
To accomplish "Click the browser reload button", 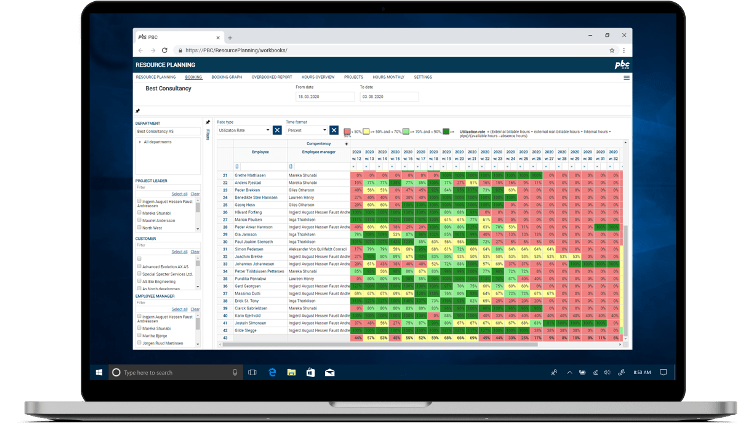I will coord(164,49).
